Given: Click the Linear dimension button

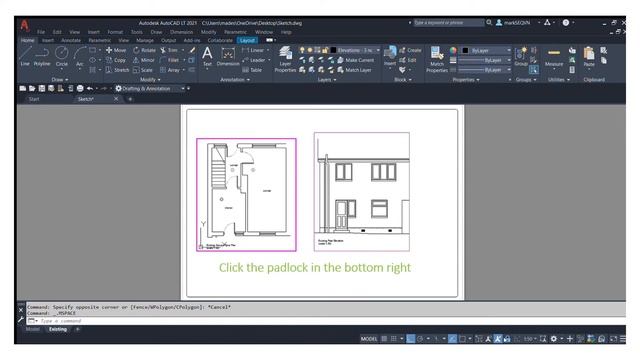Looking at the screenshot, I should pyautogui.click(x=253, y=50).
